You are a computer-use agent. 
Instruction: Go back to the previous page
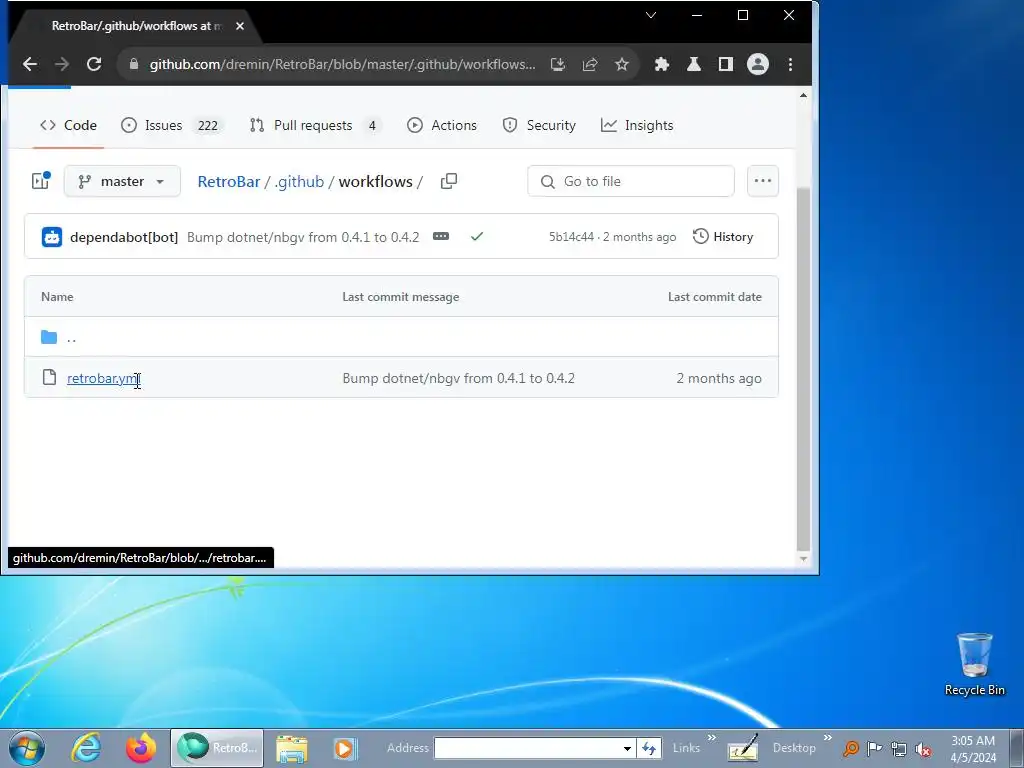29,64
